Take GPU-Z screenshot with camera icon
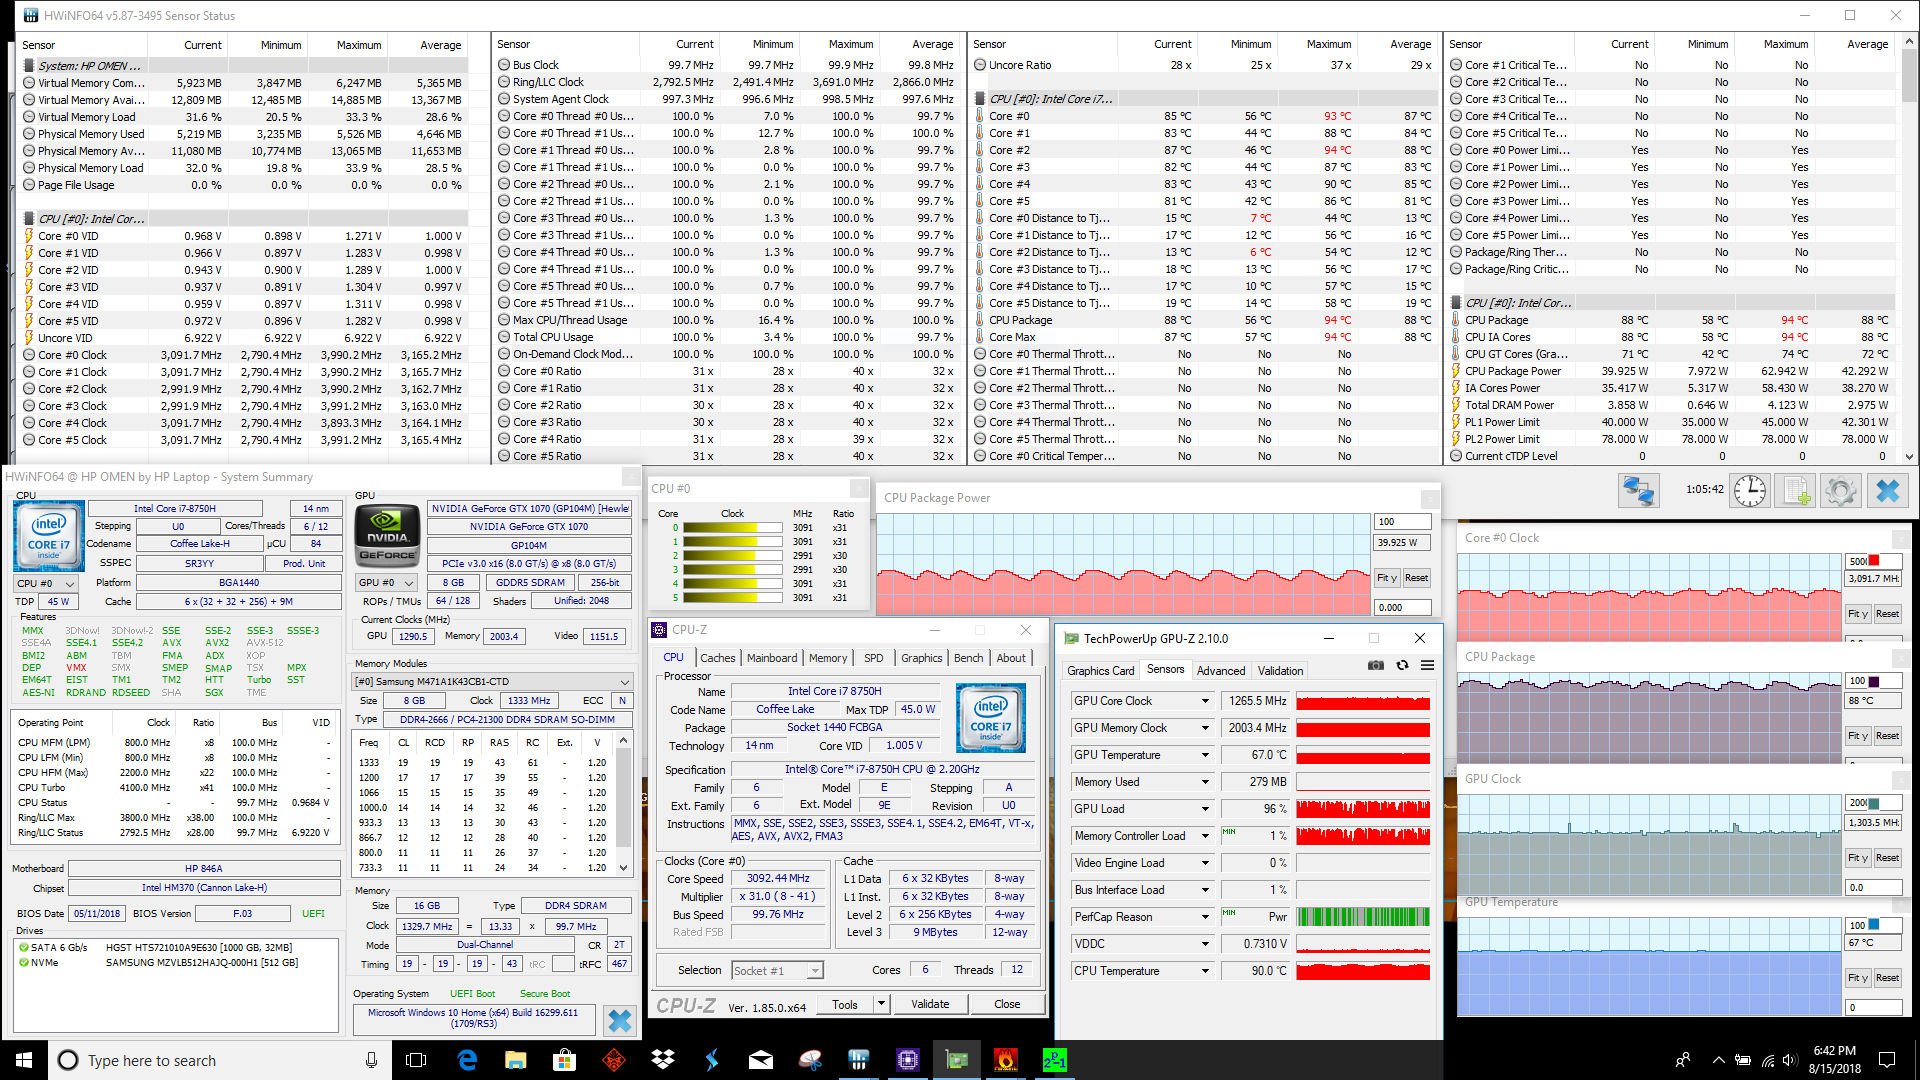 pyautogui.click(x=1376, y=665)
